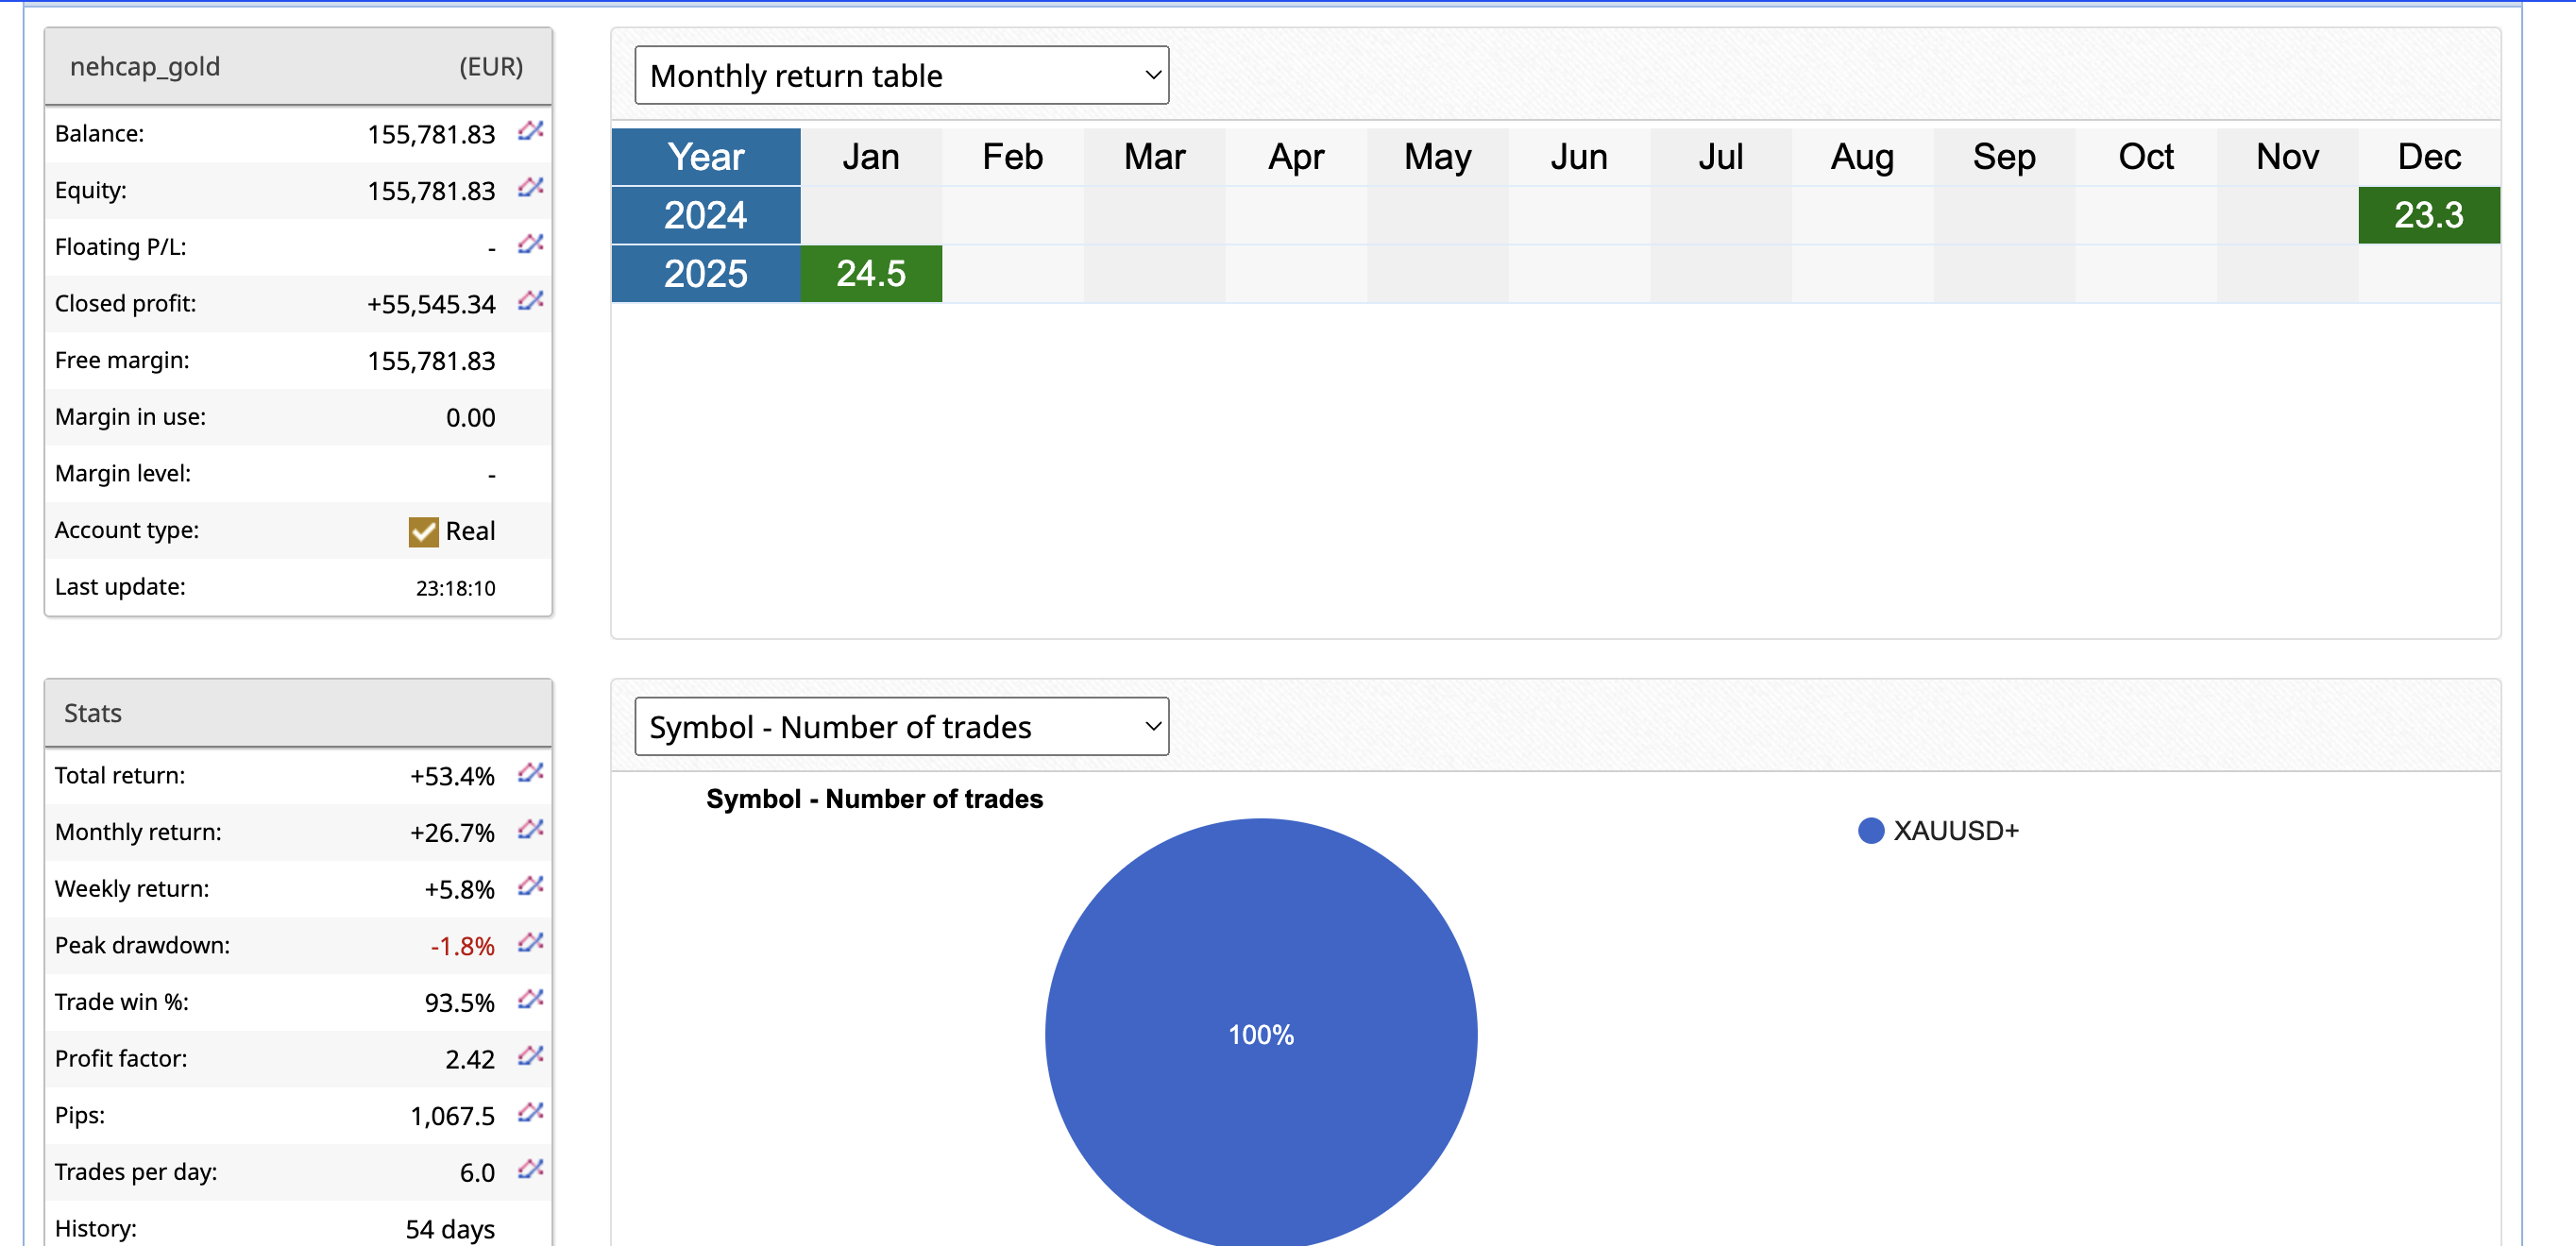Click the chart icon beside Equity
This screenshot has height=1246, width=2576.
point(530,188)
